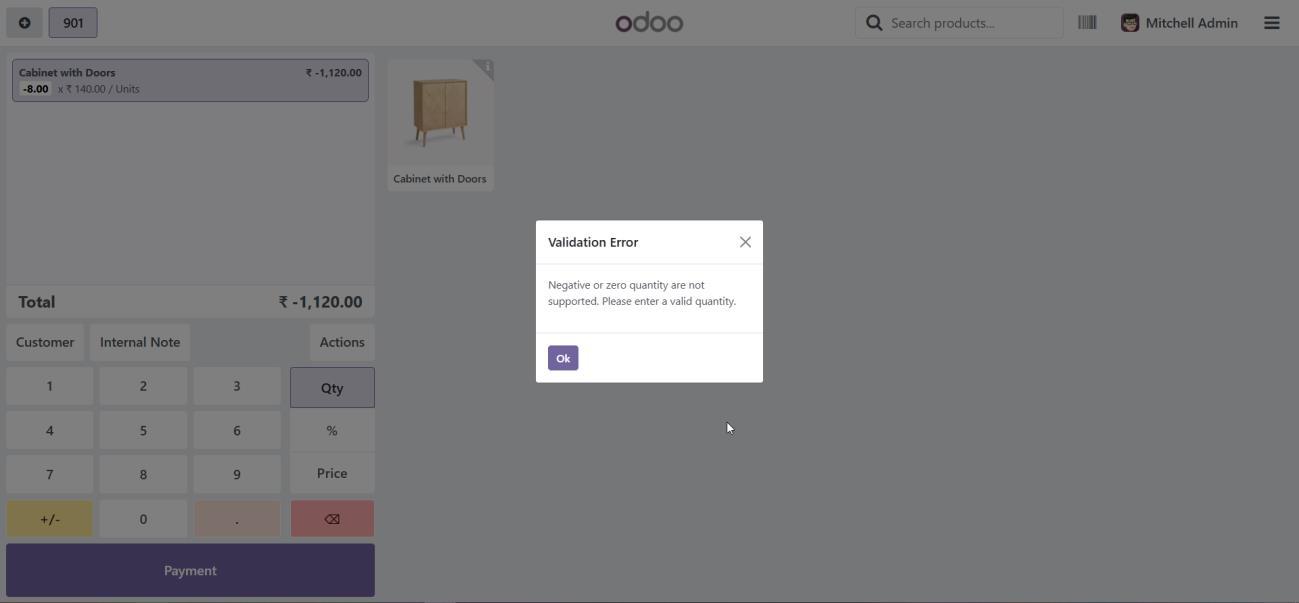1299x603 pixels.
Task: Open the Customer selector
Action: [45, 342]
